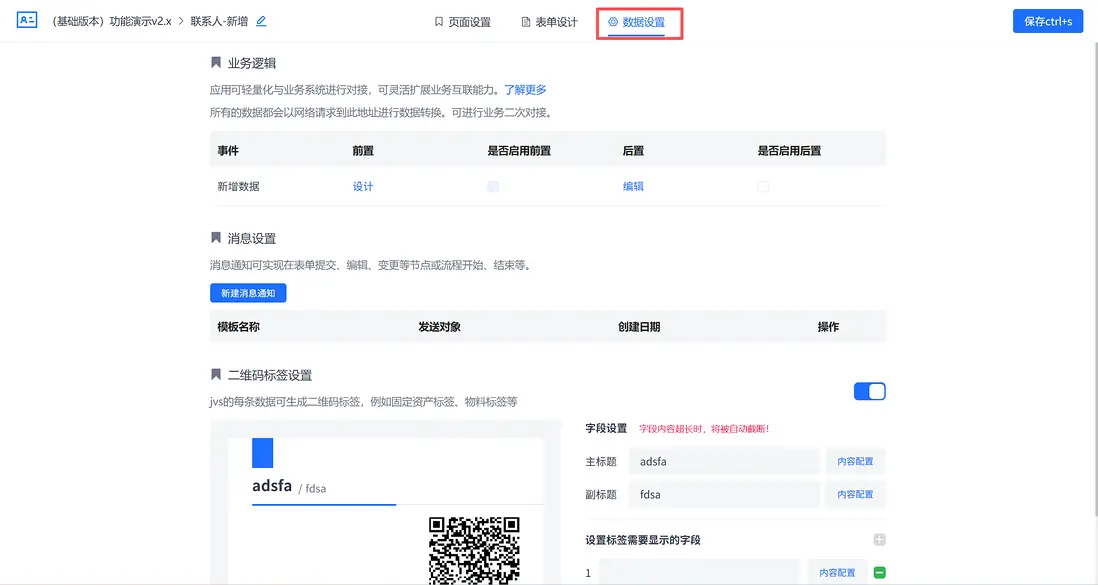
Task: Toggle the 是否启用后置 checkbox
Action: pos(763,186)
